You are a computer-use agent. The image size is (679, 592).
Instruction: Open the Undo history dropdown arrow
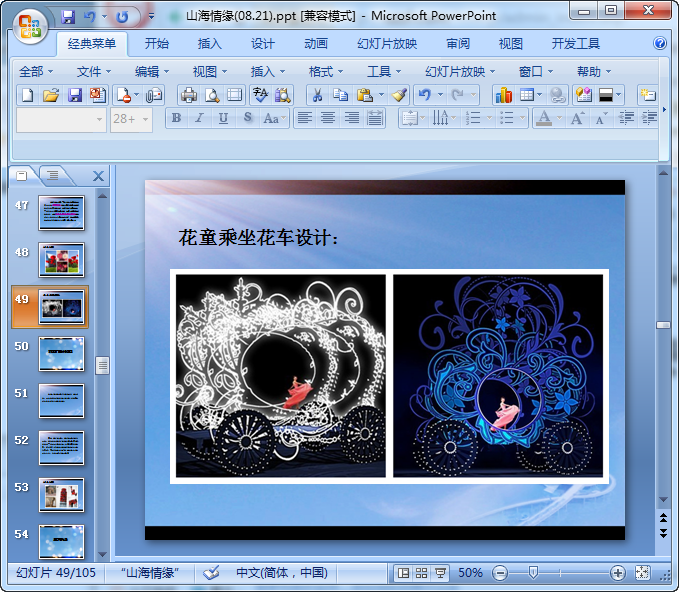pos(440,94)
